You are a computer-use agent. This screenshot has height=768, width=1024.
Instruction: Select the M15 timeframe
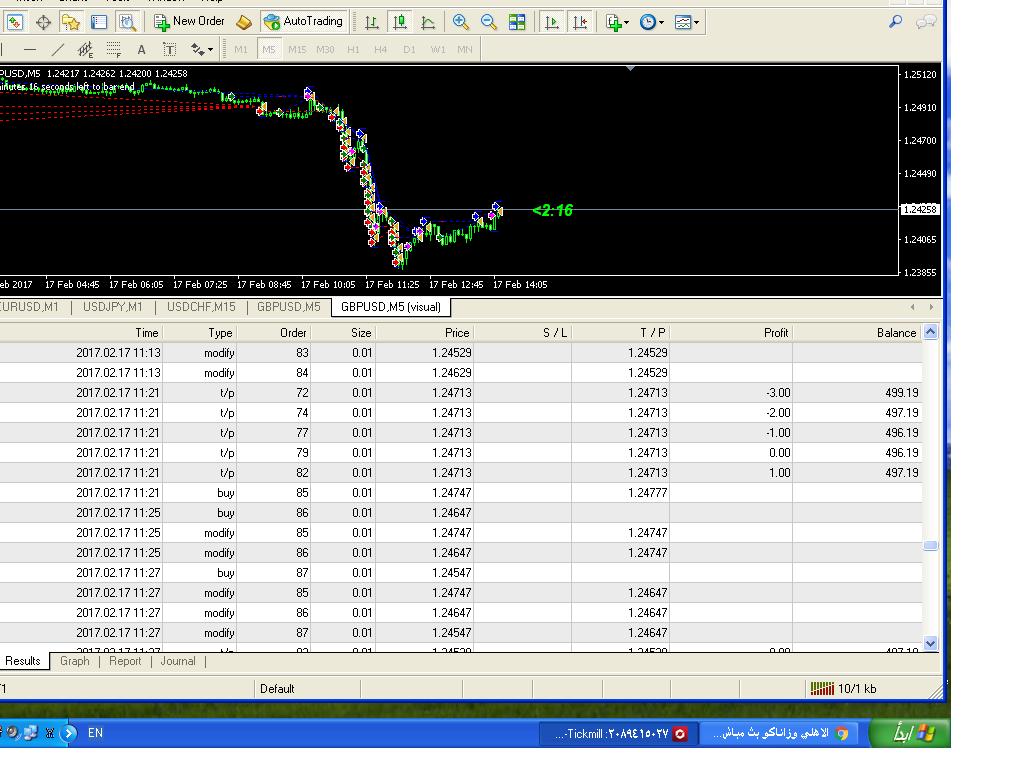[297, 49]
